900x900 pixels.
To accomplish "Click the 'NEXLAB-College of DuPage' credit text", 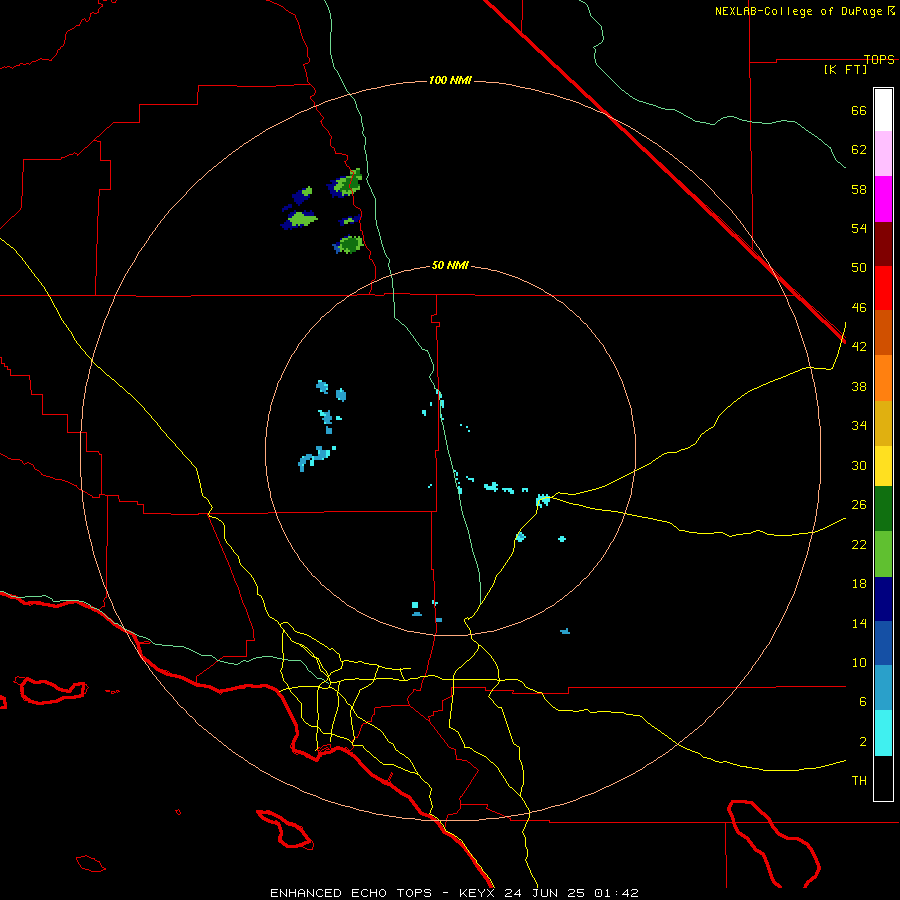I will 800,11.
